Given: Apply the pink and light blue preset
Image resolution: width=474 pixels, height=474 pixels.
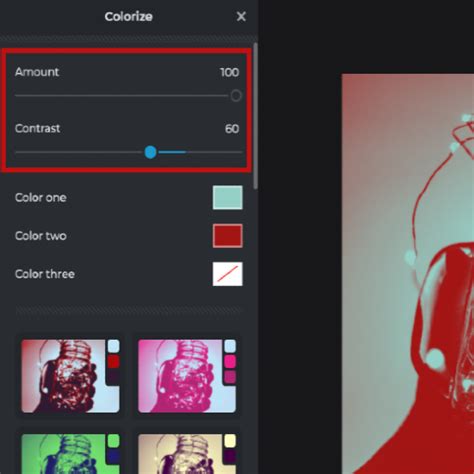Looking at the screenshot, I should (187, 376).
